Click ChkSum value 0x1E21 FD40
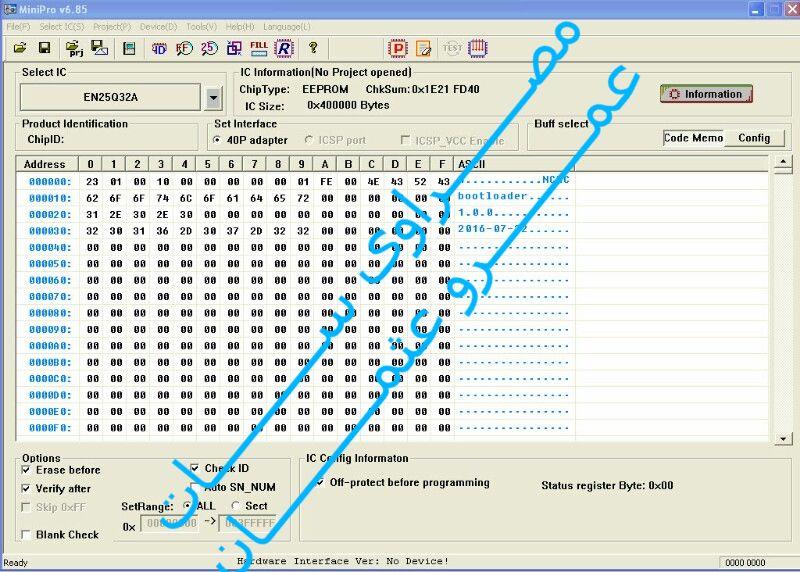 coord(445,89)
